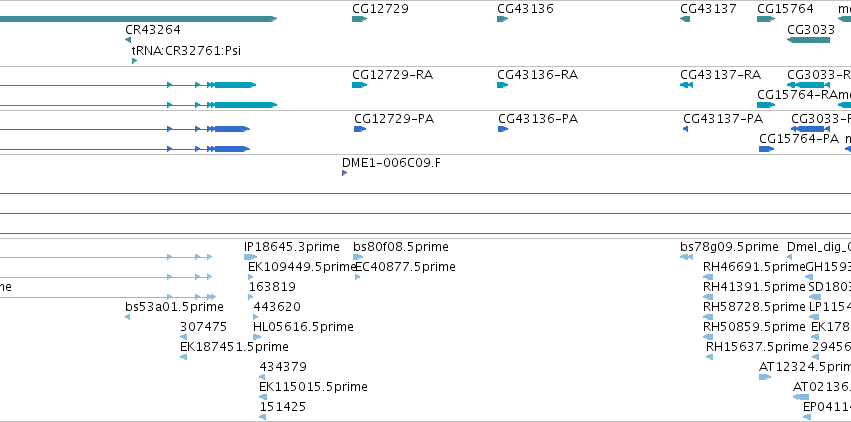Click the bs78g09.5prime EST glyph

(687, 257)
